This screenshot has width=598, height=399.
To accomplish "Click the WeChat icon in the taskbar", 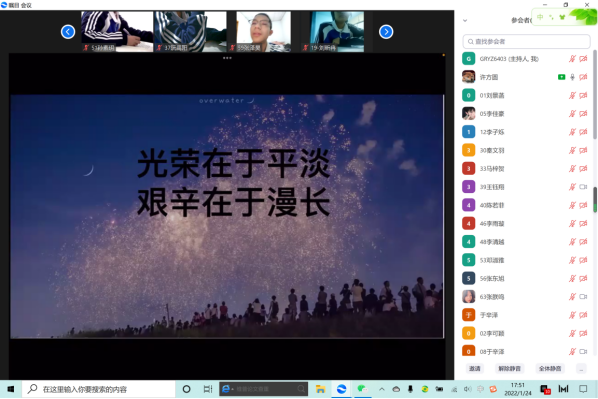I will (362, 389).
